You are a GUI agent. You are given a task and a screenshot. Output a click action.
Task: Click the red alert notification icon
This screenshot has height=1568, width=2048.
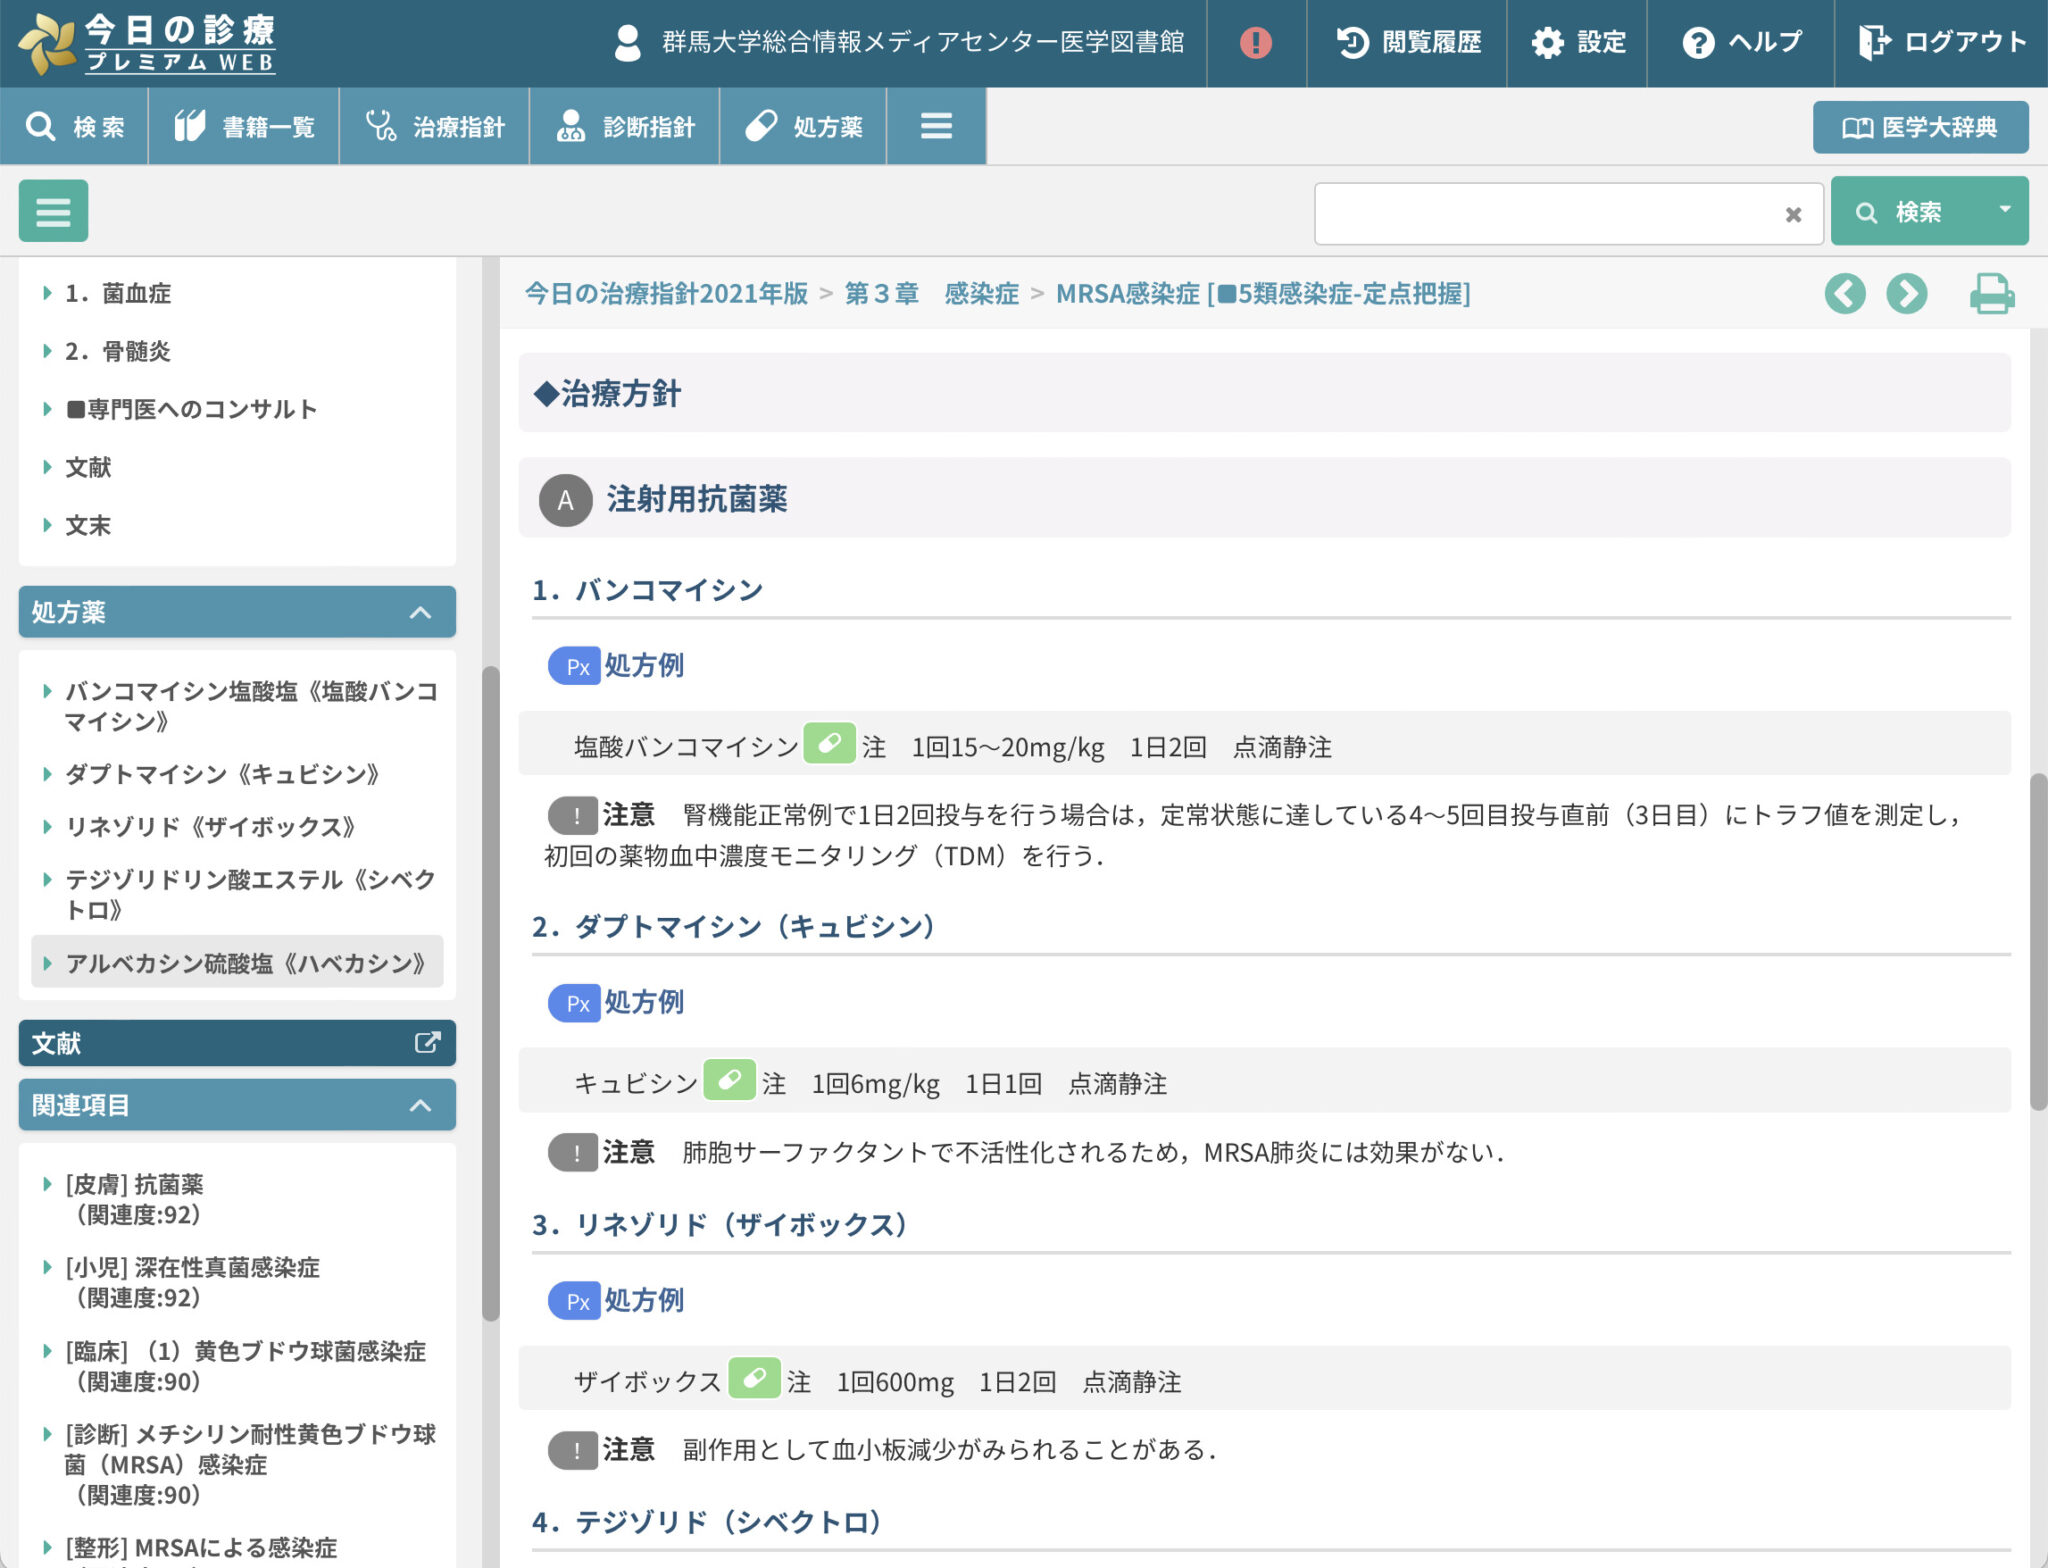(1255, 42)
